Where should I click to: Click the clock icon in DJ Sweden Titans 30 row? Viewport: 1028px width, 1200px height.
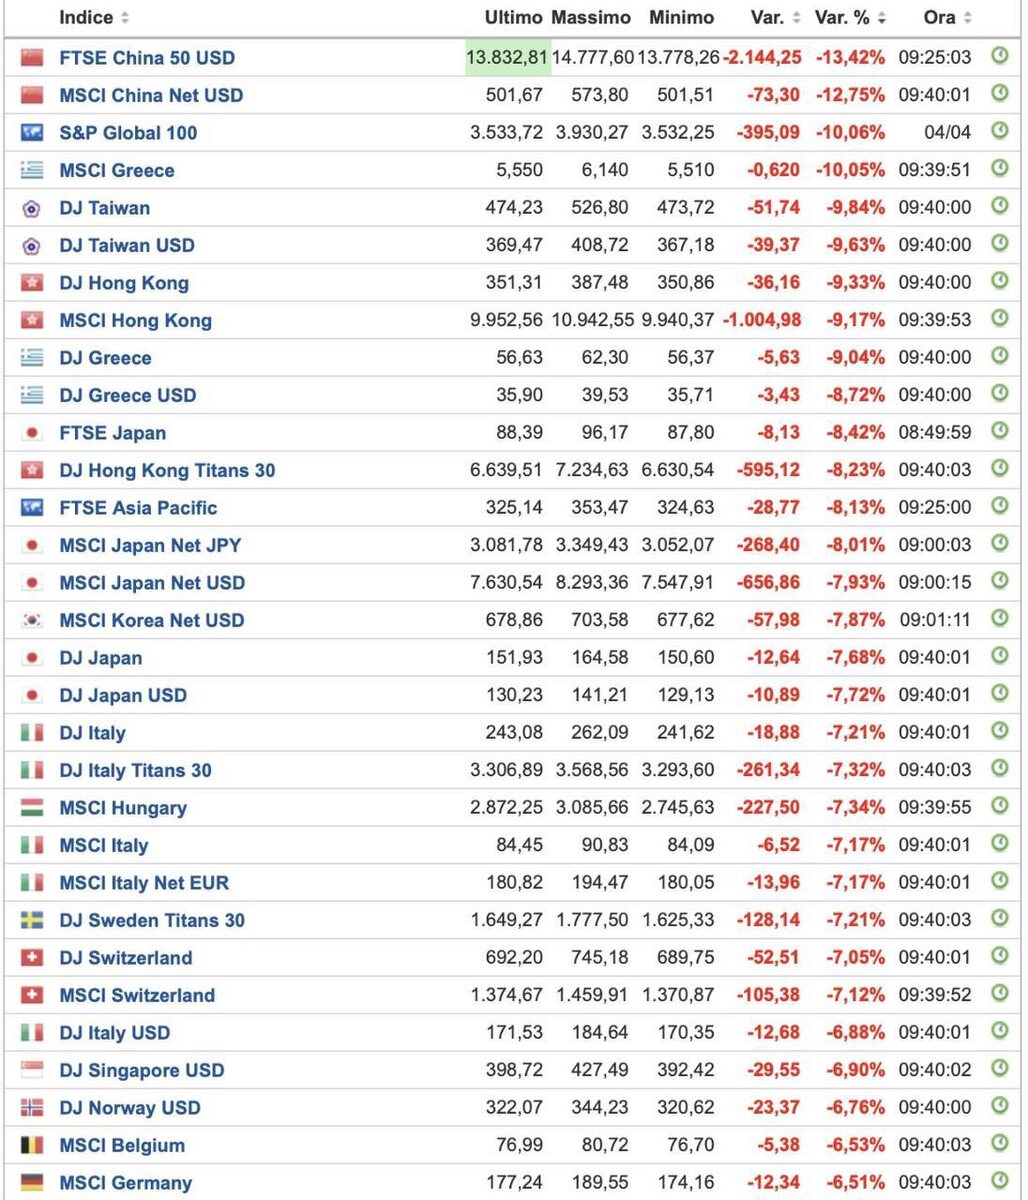(x=999, y=919)
